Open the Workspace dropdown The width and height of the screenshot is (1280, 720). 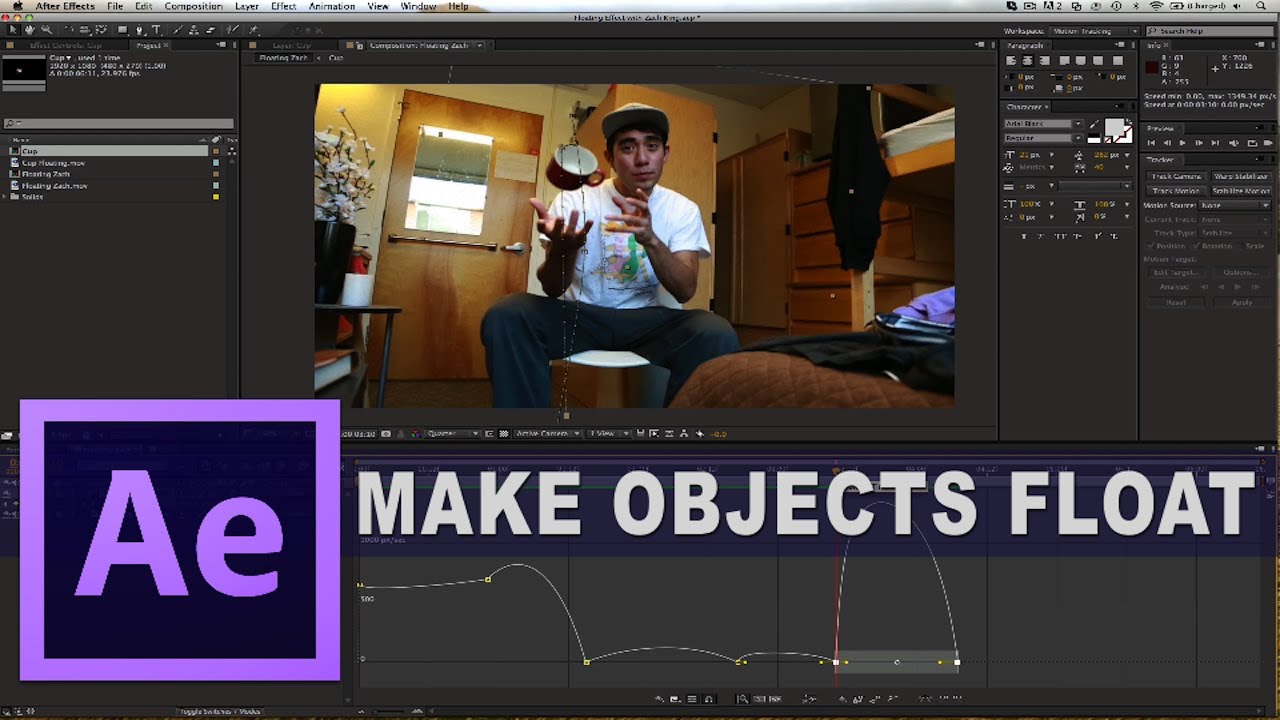click(1097, 31)
